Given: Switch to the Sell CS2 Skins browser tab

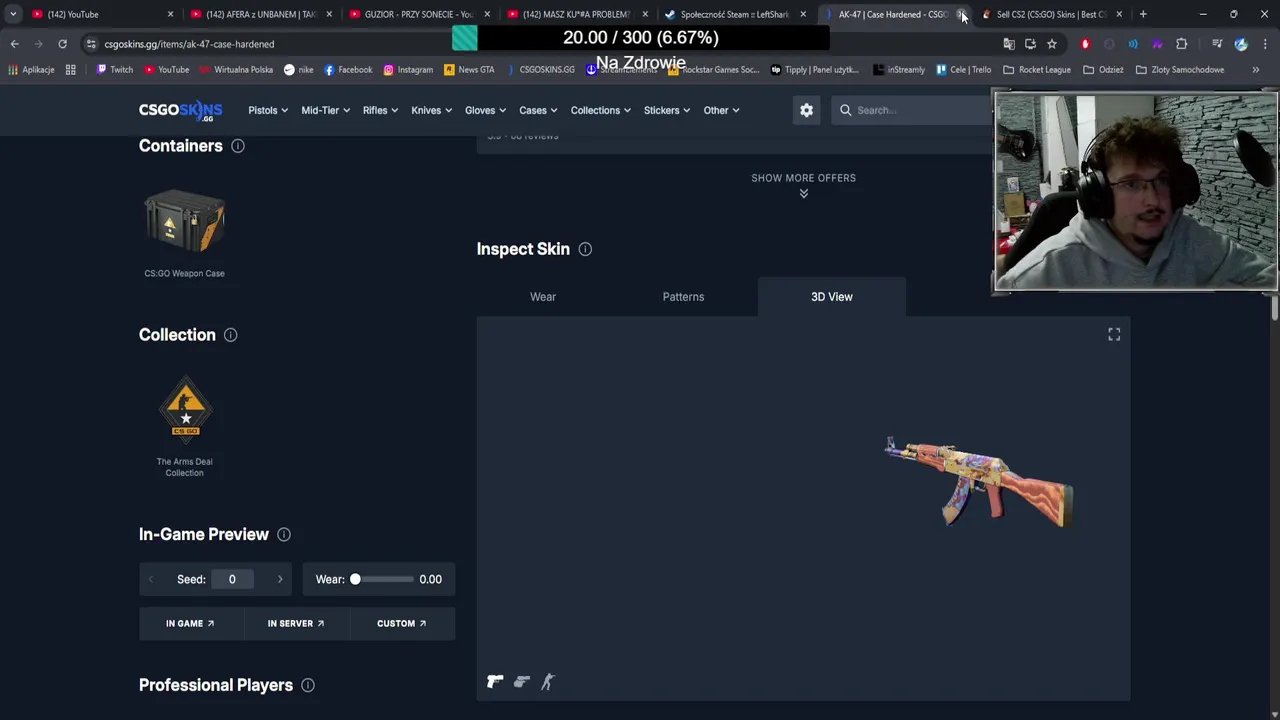Looking at the screenshot, I should tap(1050, 14).
